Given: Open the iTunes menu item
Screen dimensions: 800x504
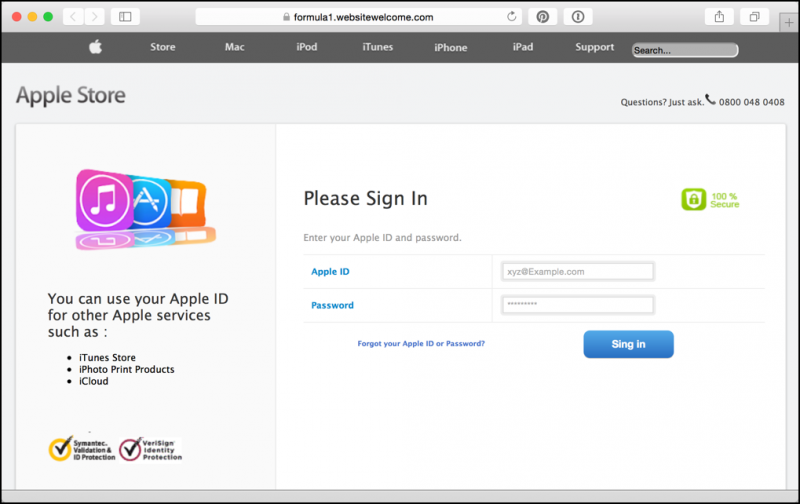Looking at the screenshot, I should tap(378, 47).
